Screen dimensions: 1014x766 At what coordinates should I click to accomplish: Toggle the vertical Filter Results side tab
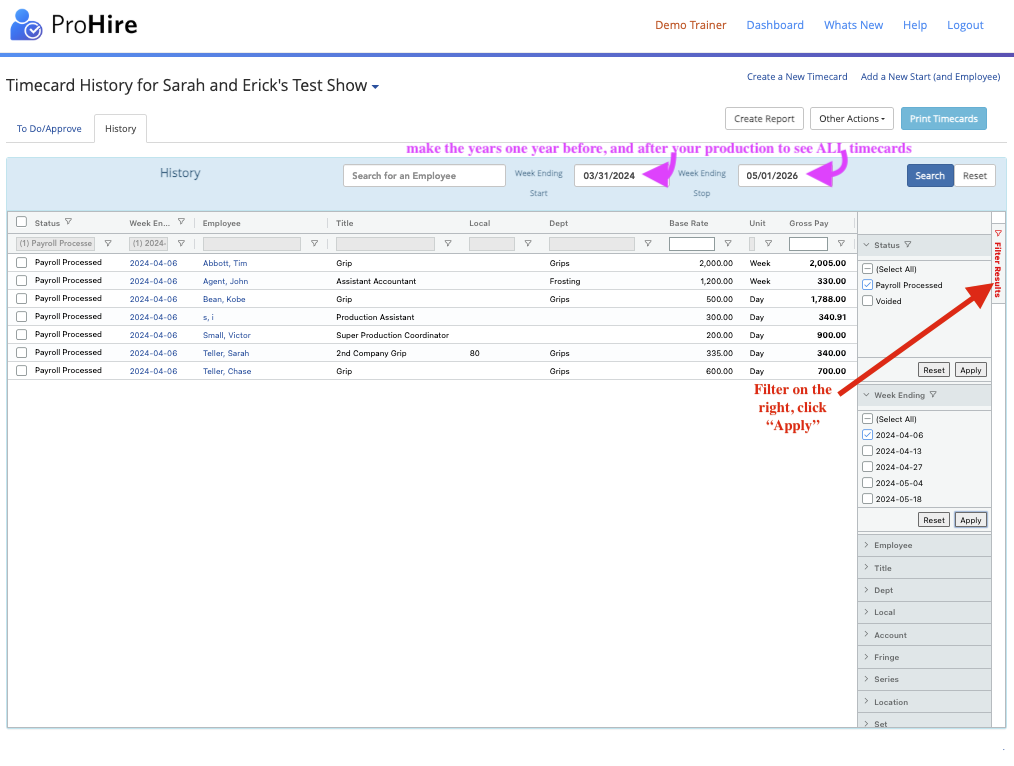coord(998,265)
